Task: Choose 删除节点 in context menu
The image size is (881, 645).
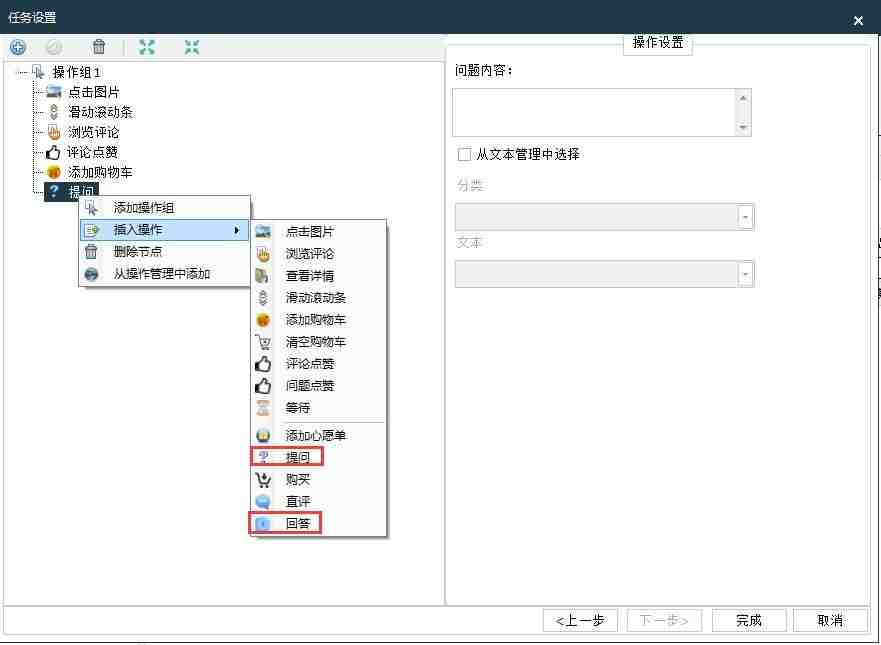Action: [165, 252]
